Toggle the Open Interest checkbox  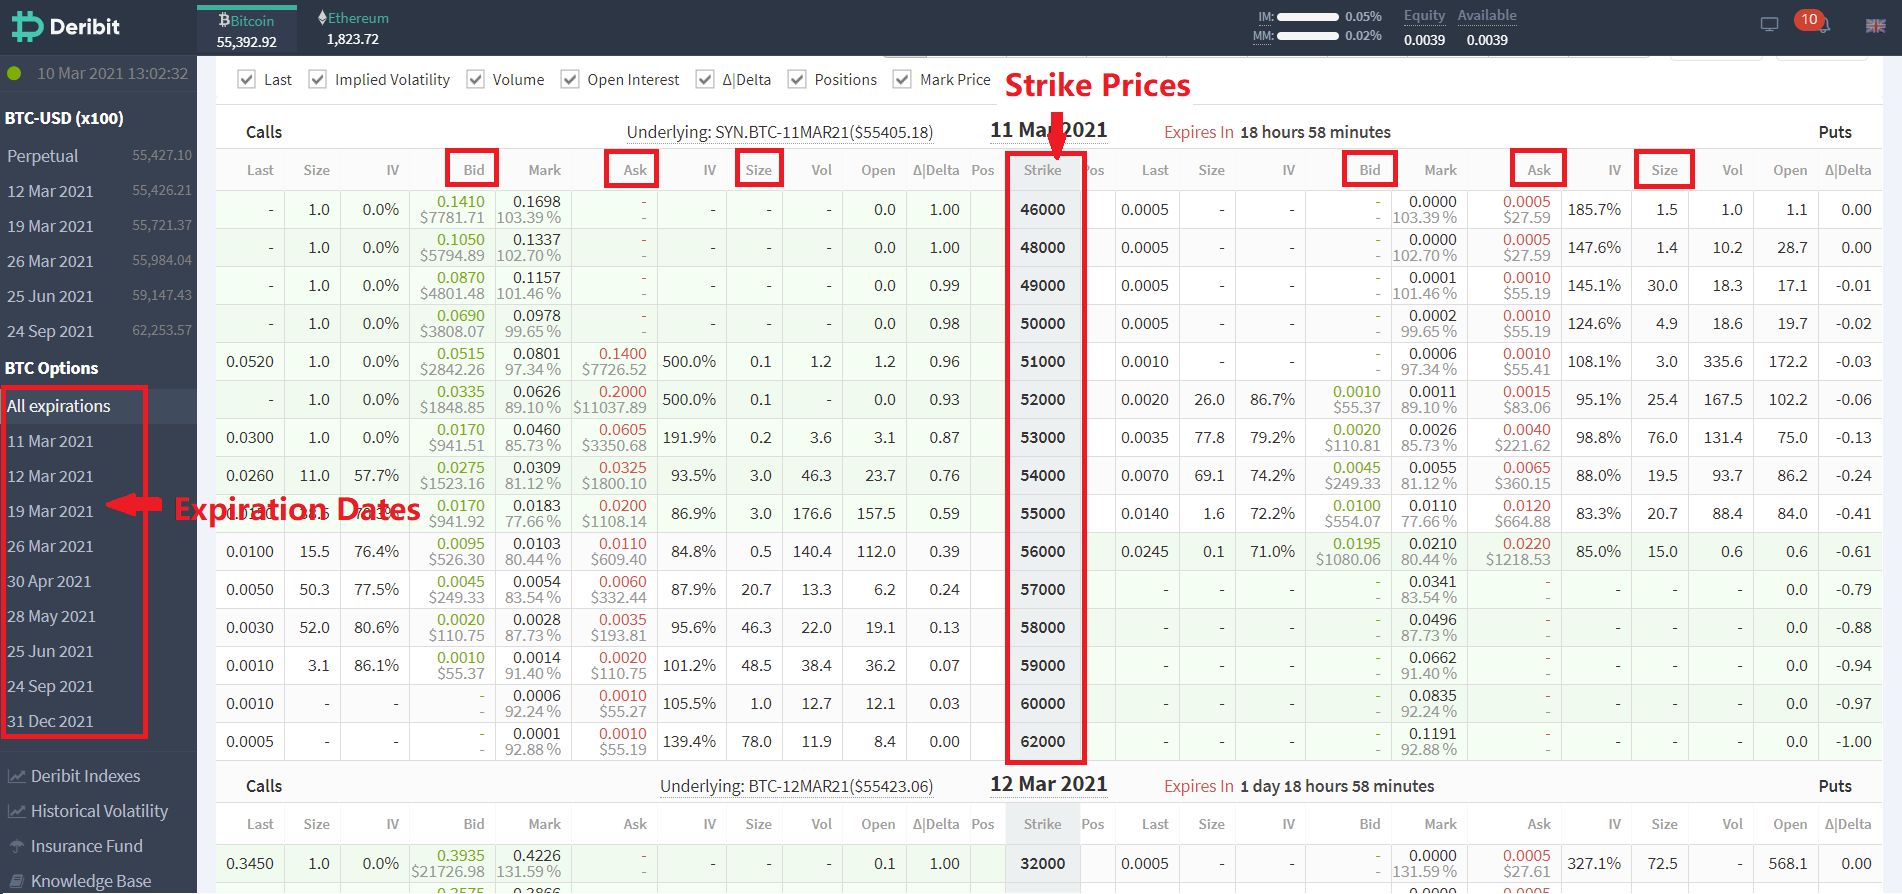[x=569, y=80]
